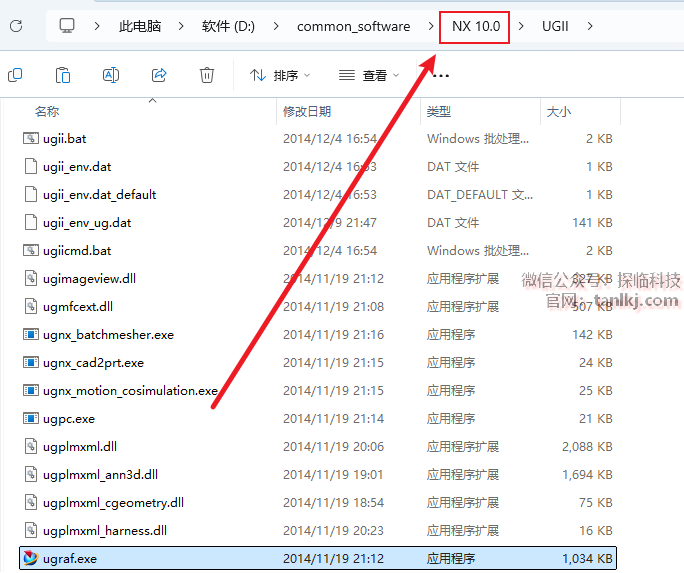Select the file name ugnx_cad2prt.exe
Screen dimensions: 684x573
(93, 363)
